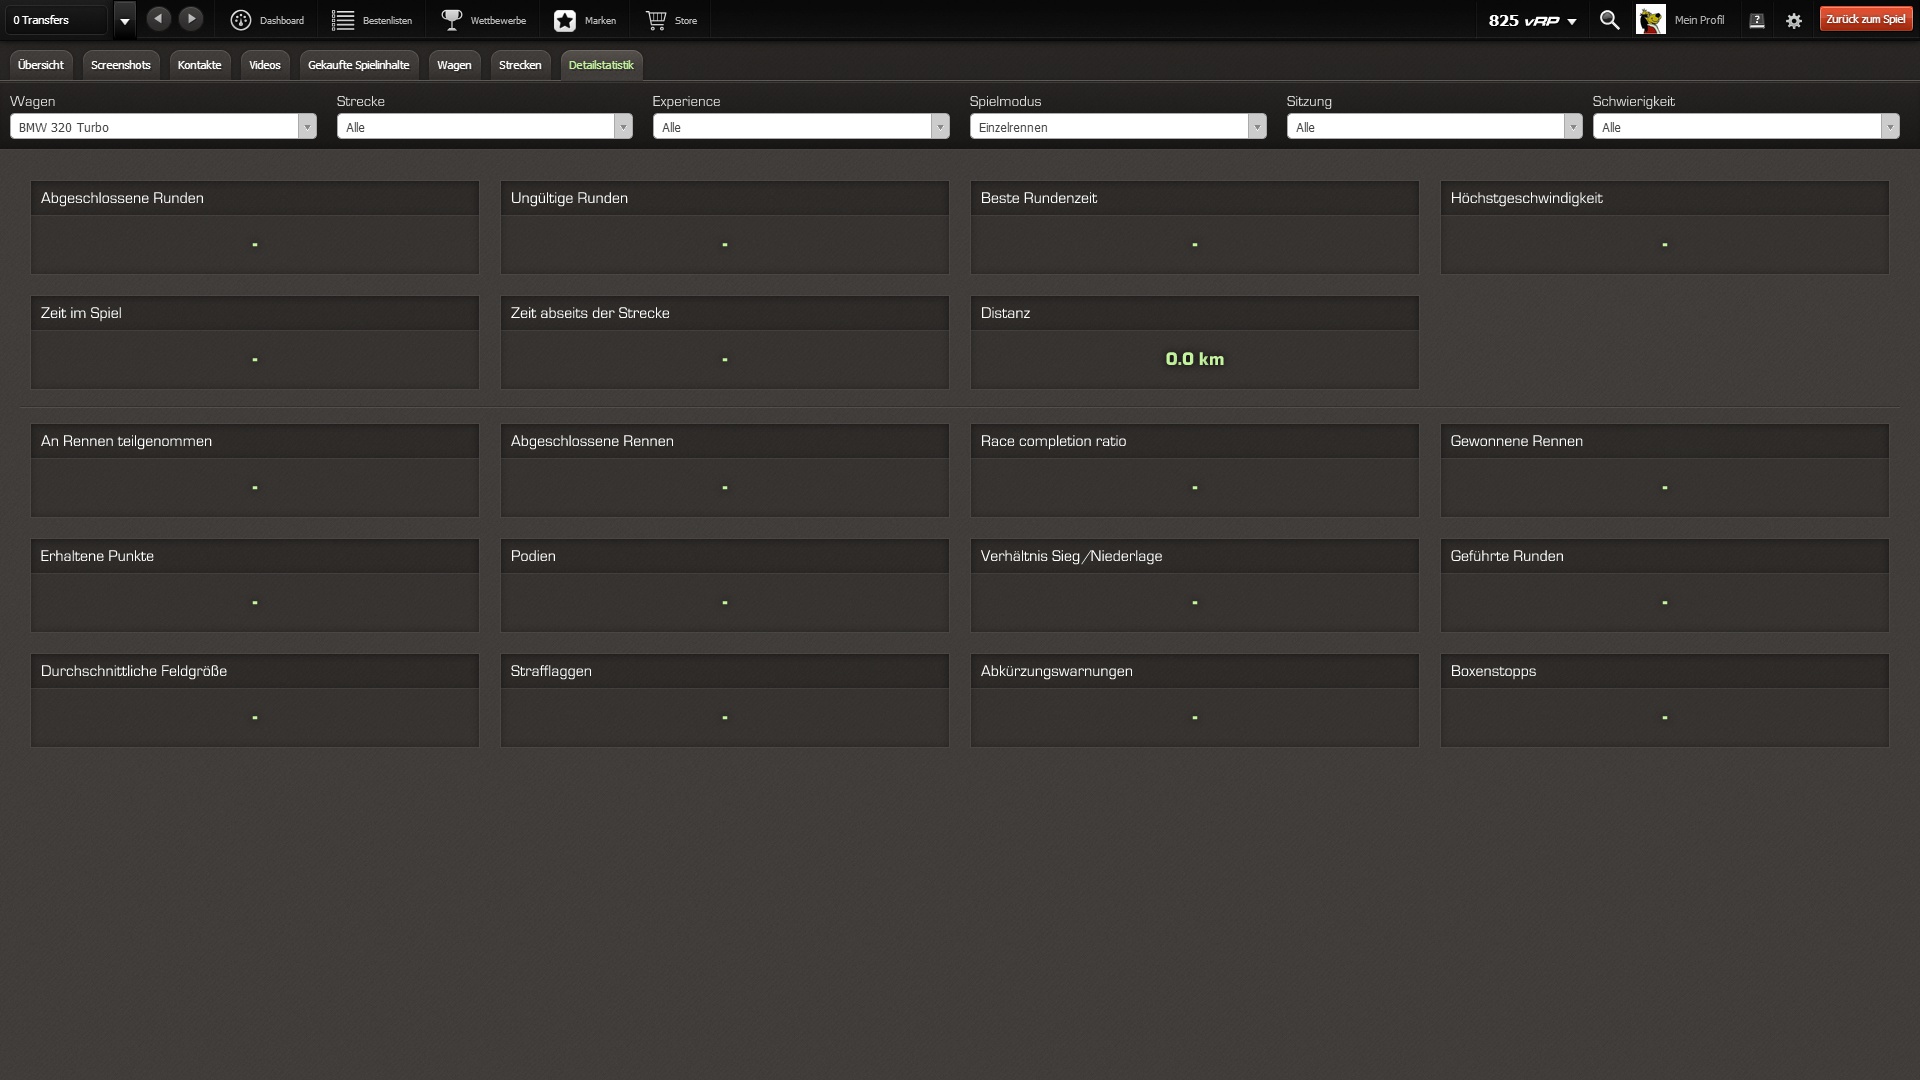Open the 825 vRP balance menu
The image size is (1920, 1080).
click(x=1532, y=21)
